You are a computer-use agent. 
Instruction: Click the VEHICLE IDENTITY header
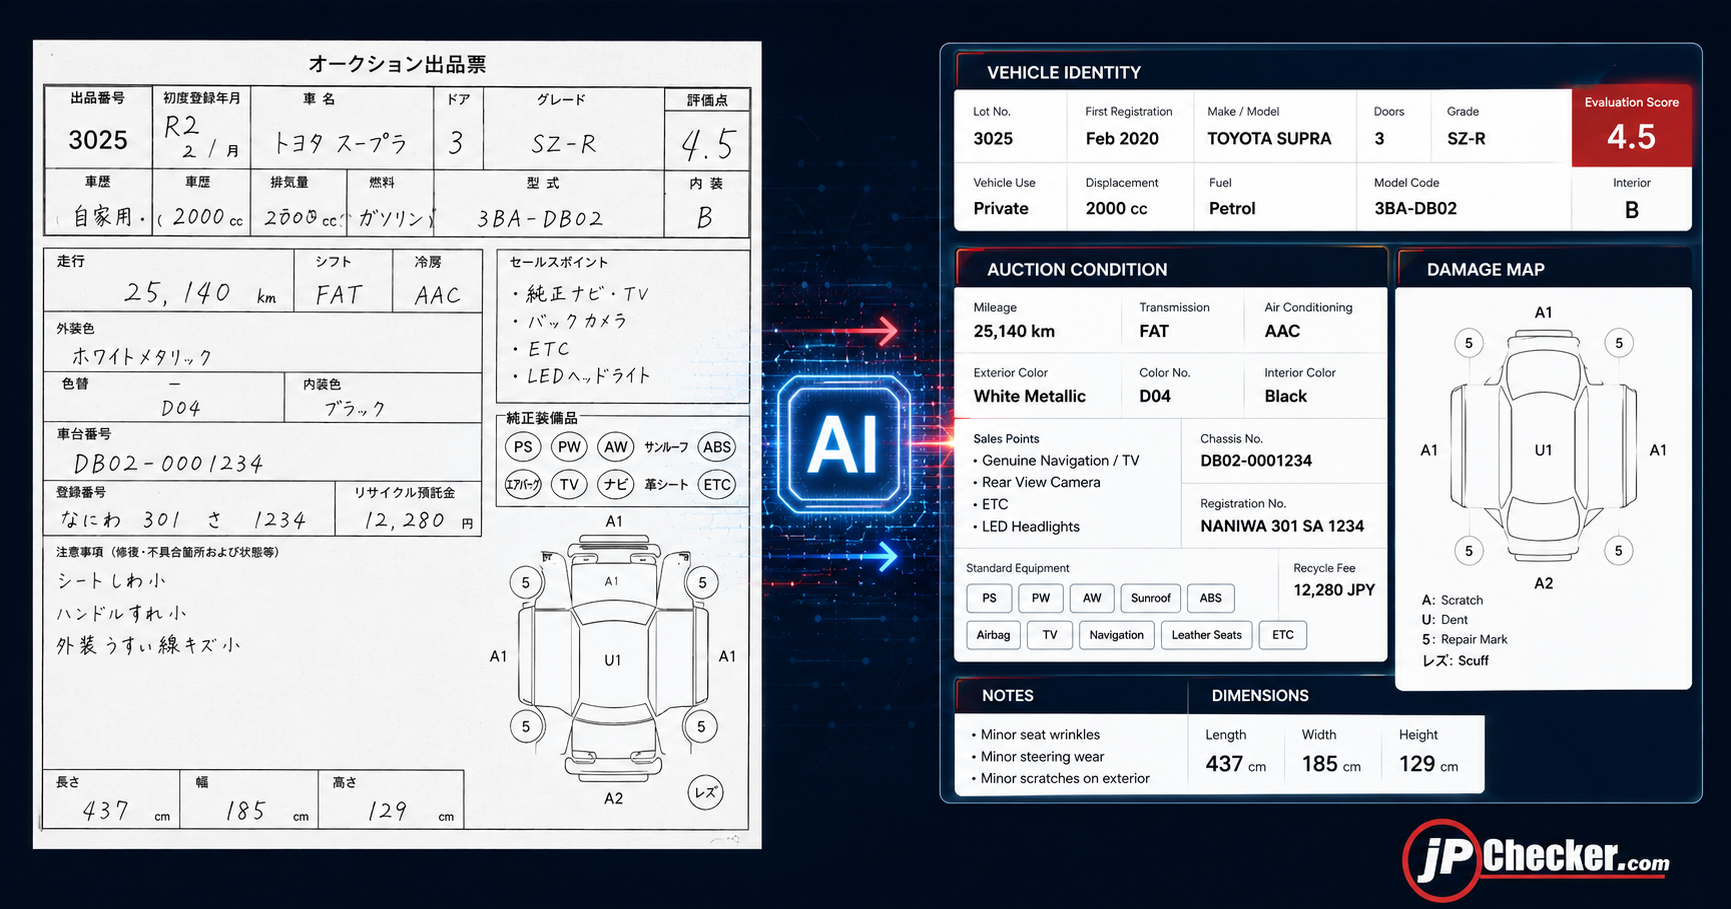(x=1064, y=73)
